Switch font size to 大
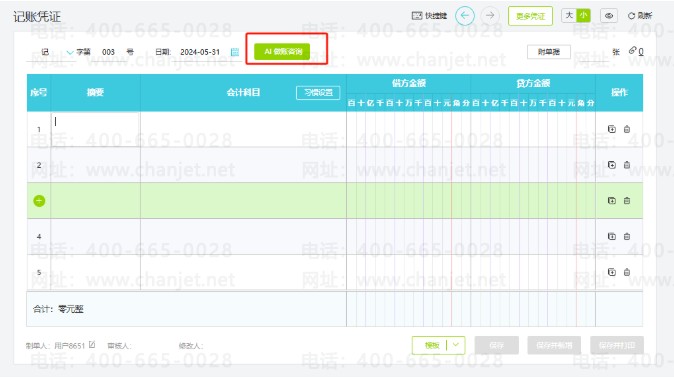 (x=569, y=16)
